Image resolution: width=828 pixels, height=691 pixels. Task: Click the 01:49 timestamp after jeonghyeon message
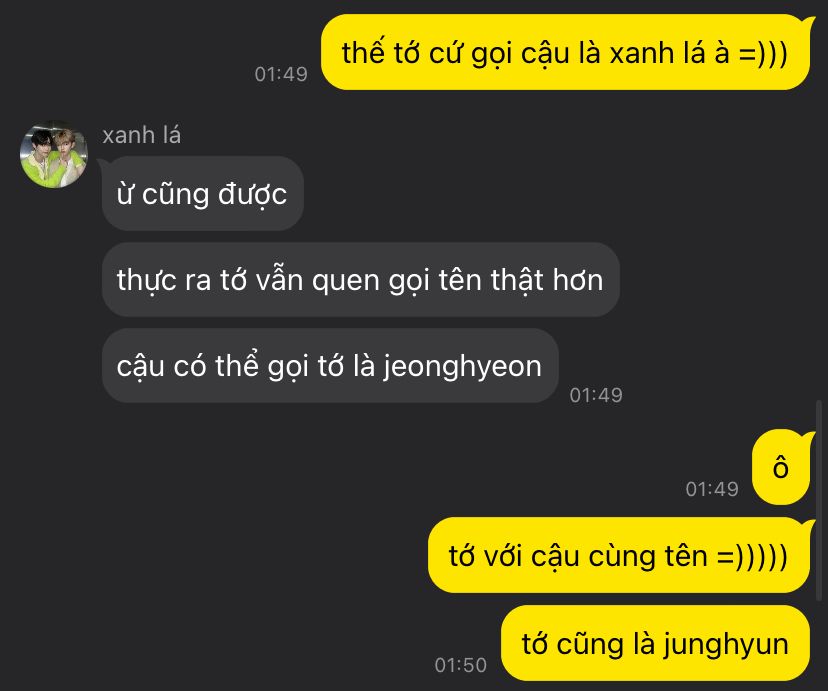pos(596,395)
